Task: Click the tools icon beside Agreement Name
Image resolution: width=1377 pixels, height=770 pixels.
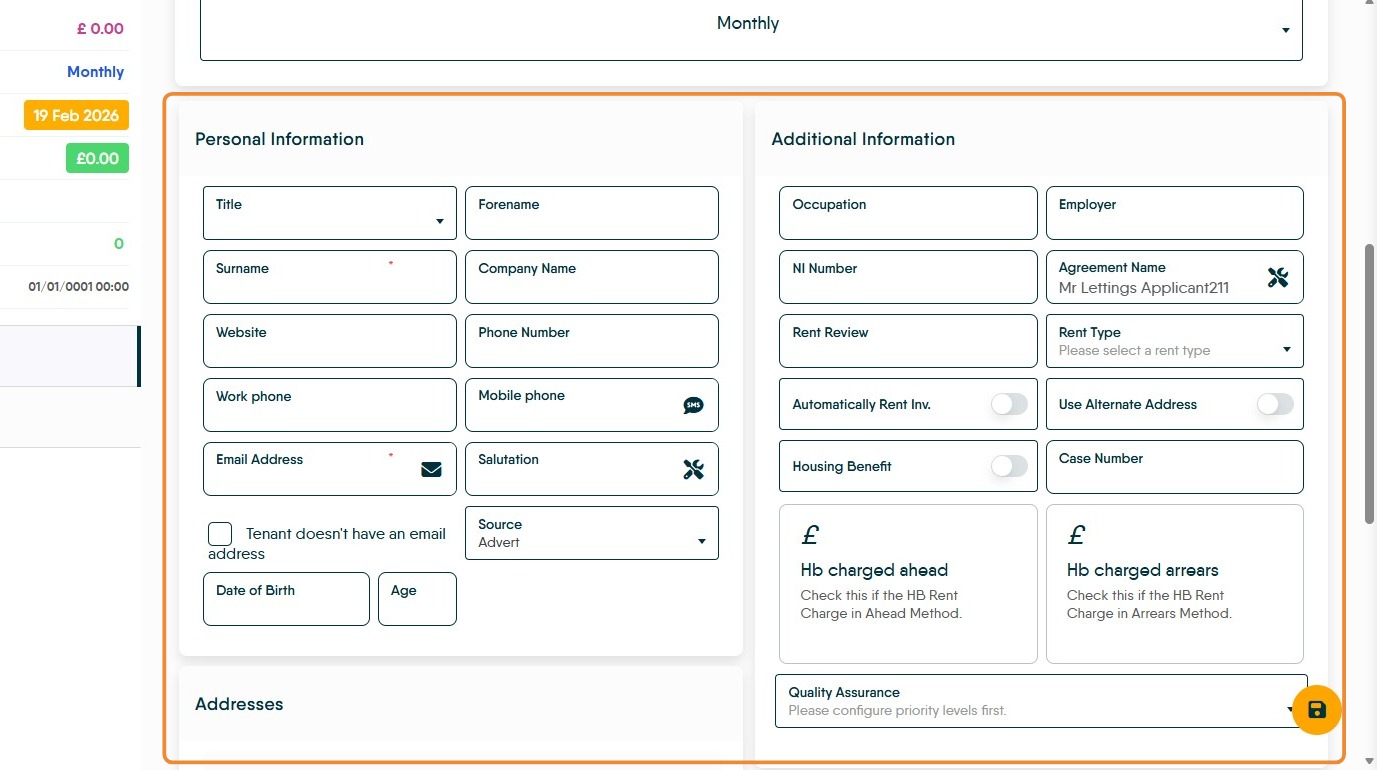Action: [1277, 278]
